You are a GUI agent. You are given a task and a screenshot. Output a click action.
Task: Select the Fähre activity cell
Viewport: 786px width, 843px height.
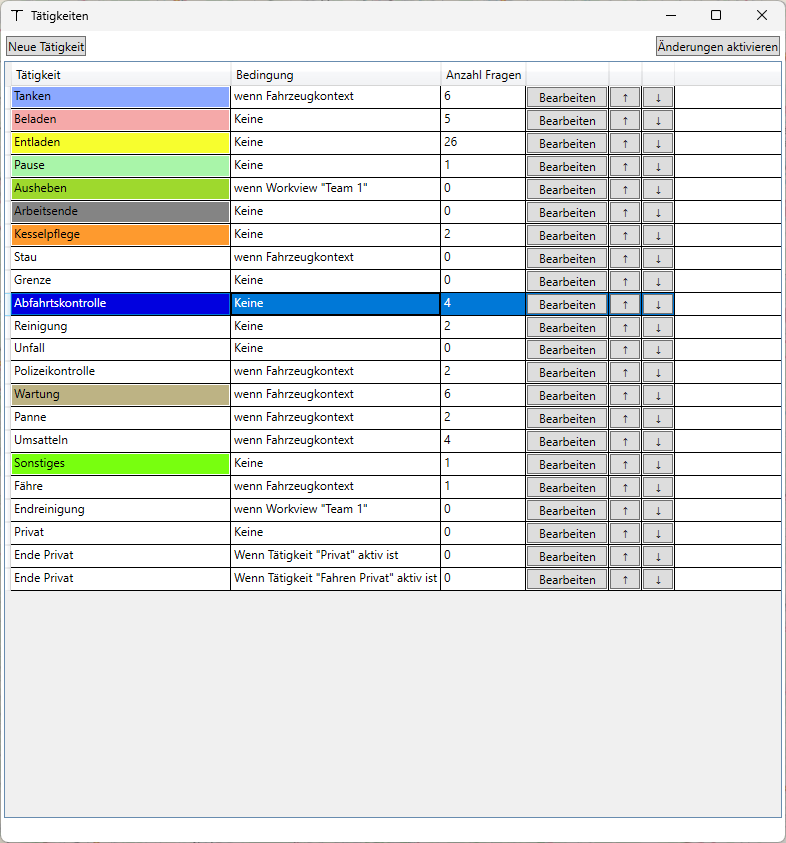pyautogui.click(x=120, y=487)
